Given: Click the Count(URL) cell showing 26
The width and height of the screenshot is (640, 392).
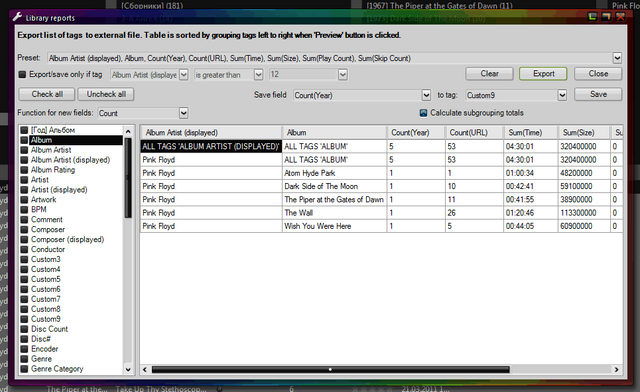Looking at the screenshot, I should click(474, 213).
